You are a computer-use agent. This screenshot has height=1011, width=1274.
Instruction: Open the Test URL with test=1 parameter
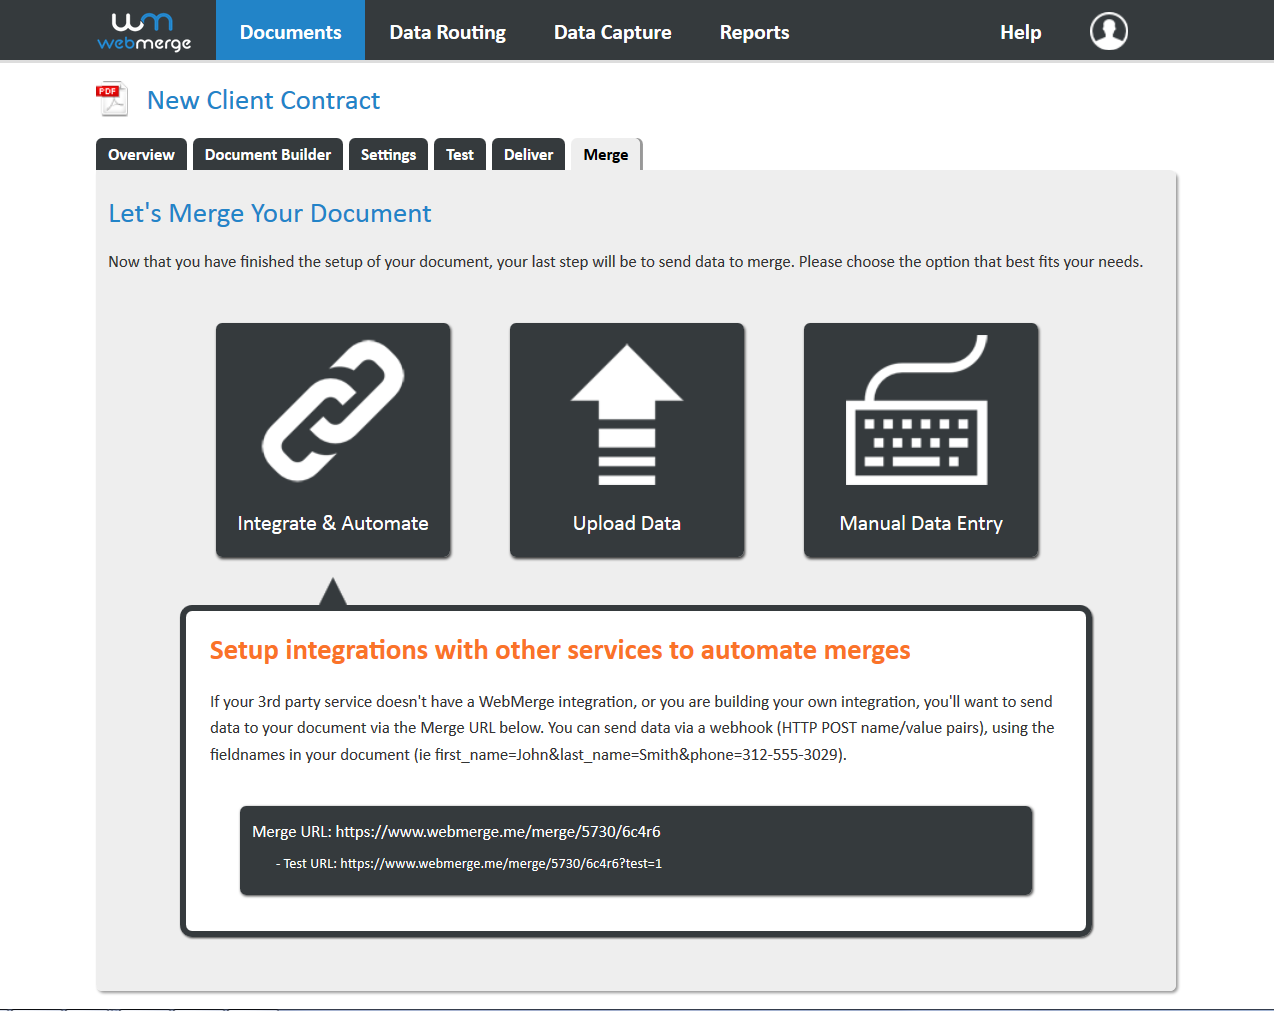(x=502, y=862)
